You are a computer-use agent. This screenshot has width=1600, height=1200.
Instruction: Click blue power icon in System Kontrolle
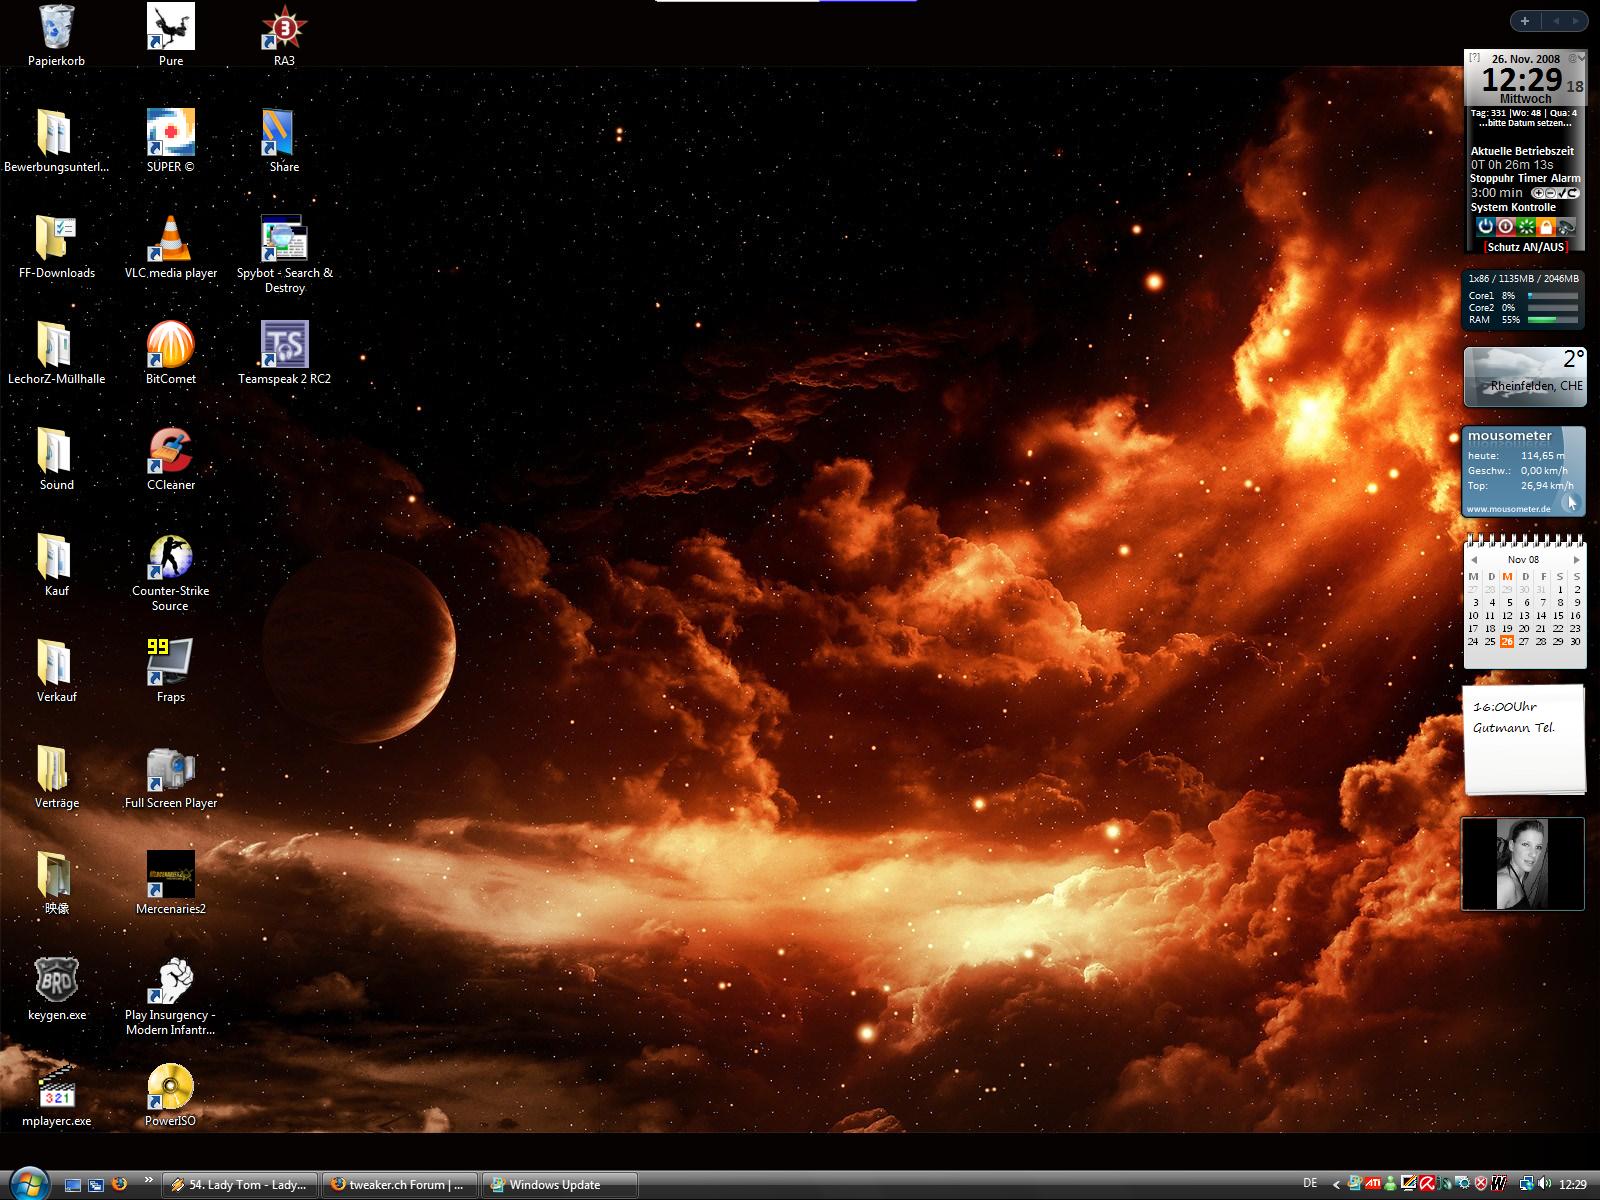1485,227
